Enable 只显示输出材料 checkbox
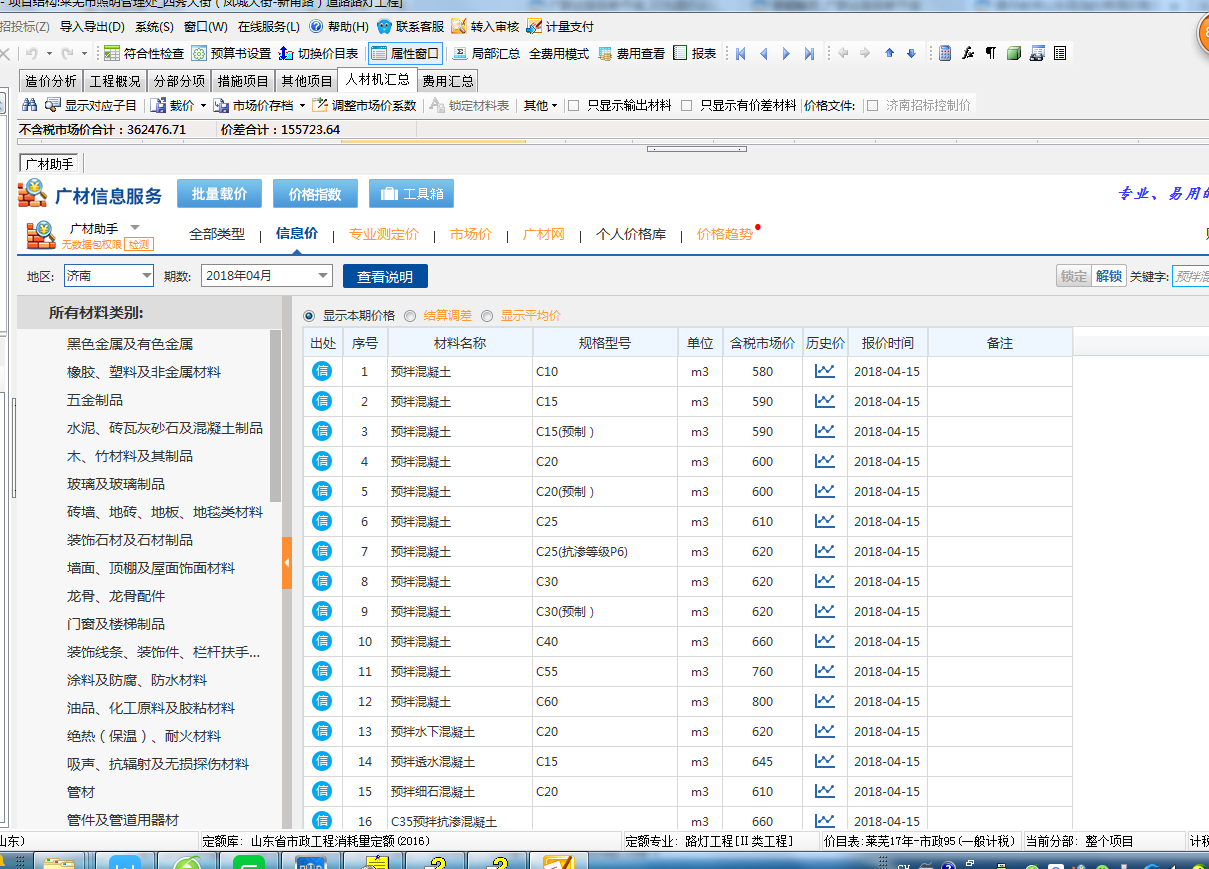 pyautogui.click(x=574, y=105)
